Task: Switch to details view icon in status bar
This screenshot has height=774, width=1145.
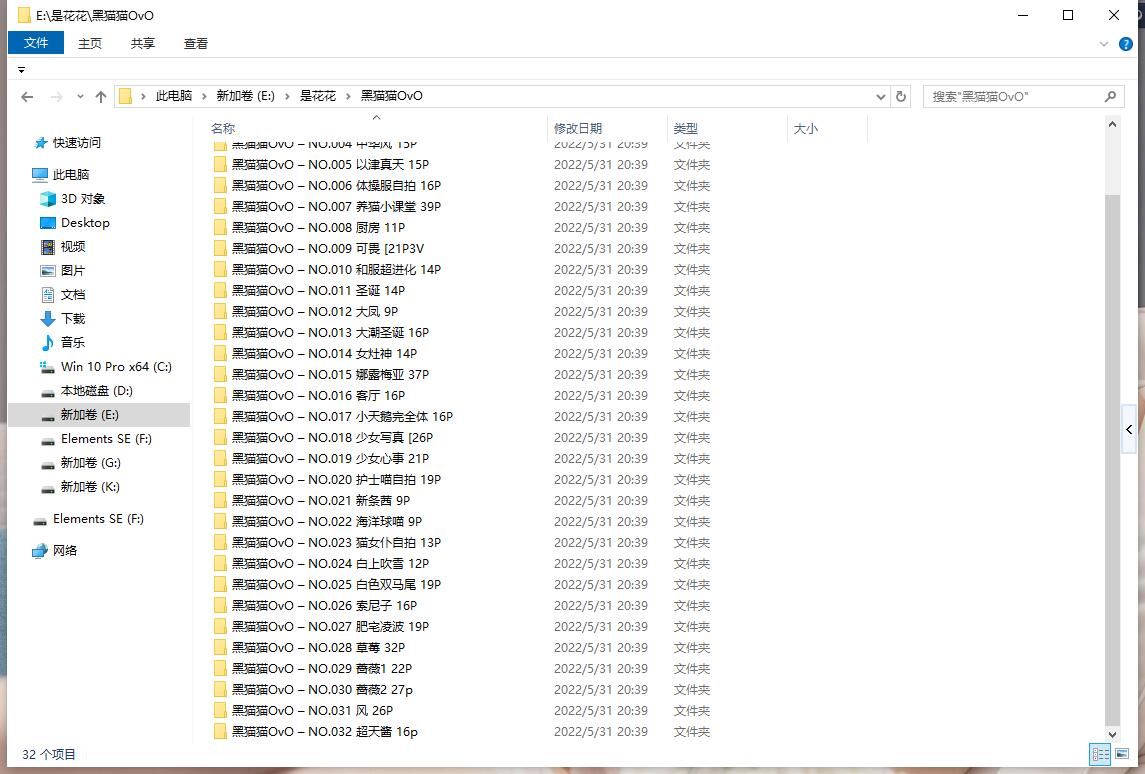Action: 1100,754
